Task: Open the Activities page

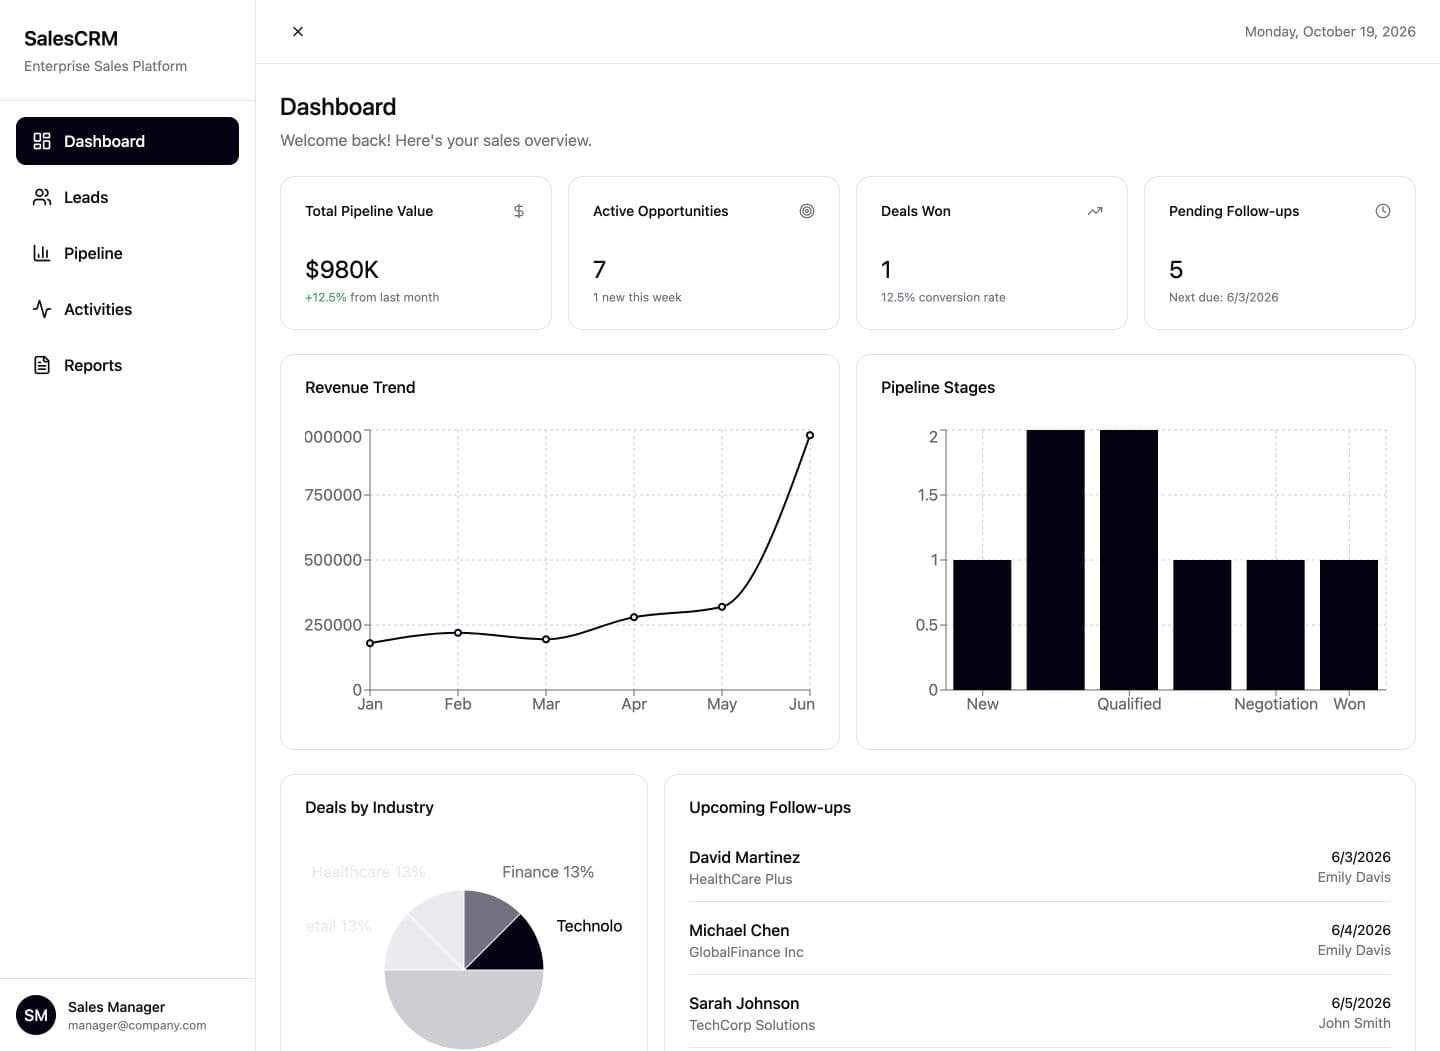Action: (127, 309)
